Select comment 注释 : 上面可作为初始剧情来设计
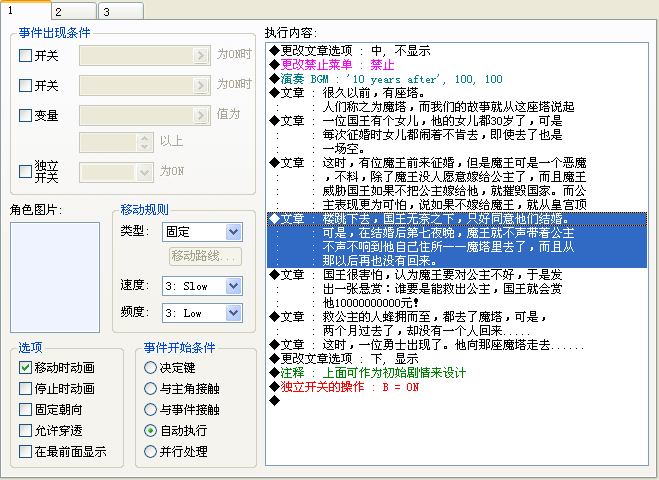This screenshot has width=659, height=480. click(x=457, y=373)
